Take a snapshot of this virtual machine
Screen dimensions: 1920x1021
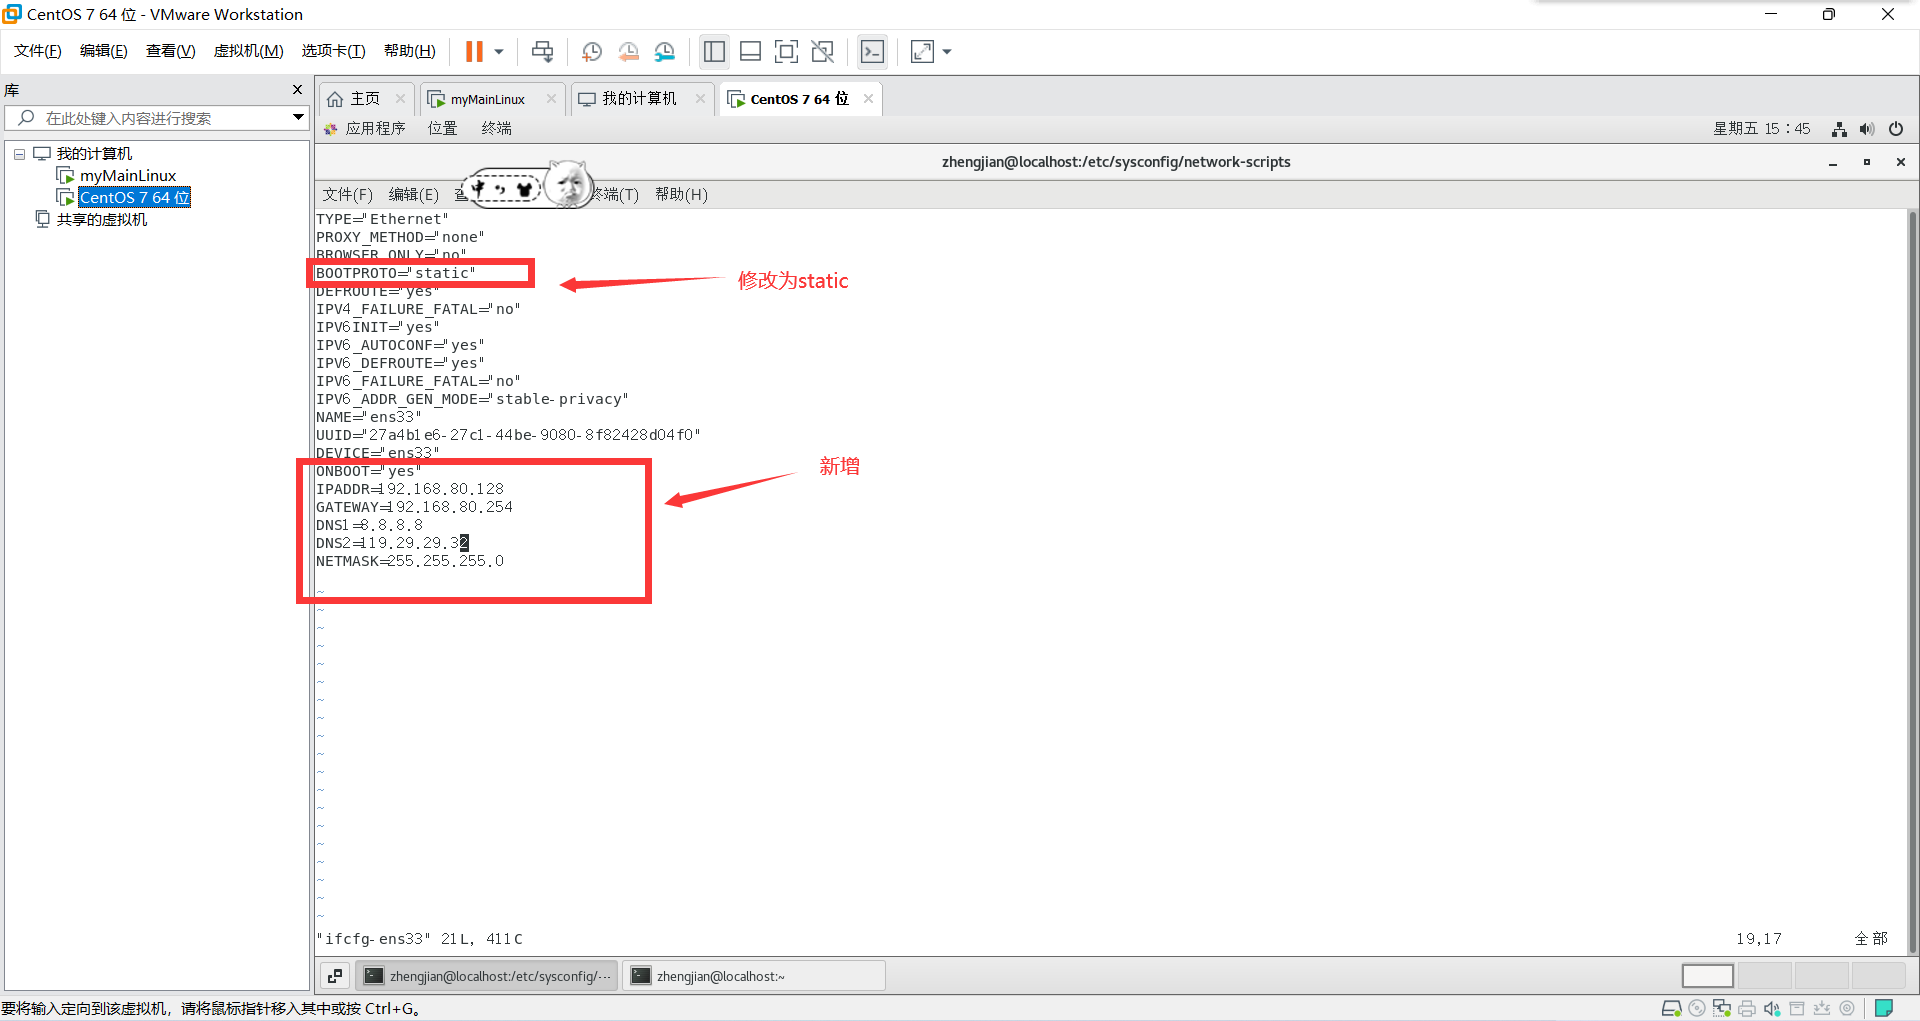tap(592, 51)
